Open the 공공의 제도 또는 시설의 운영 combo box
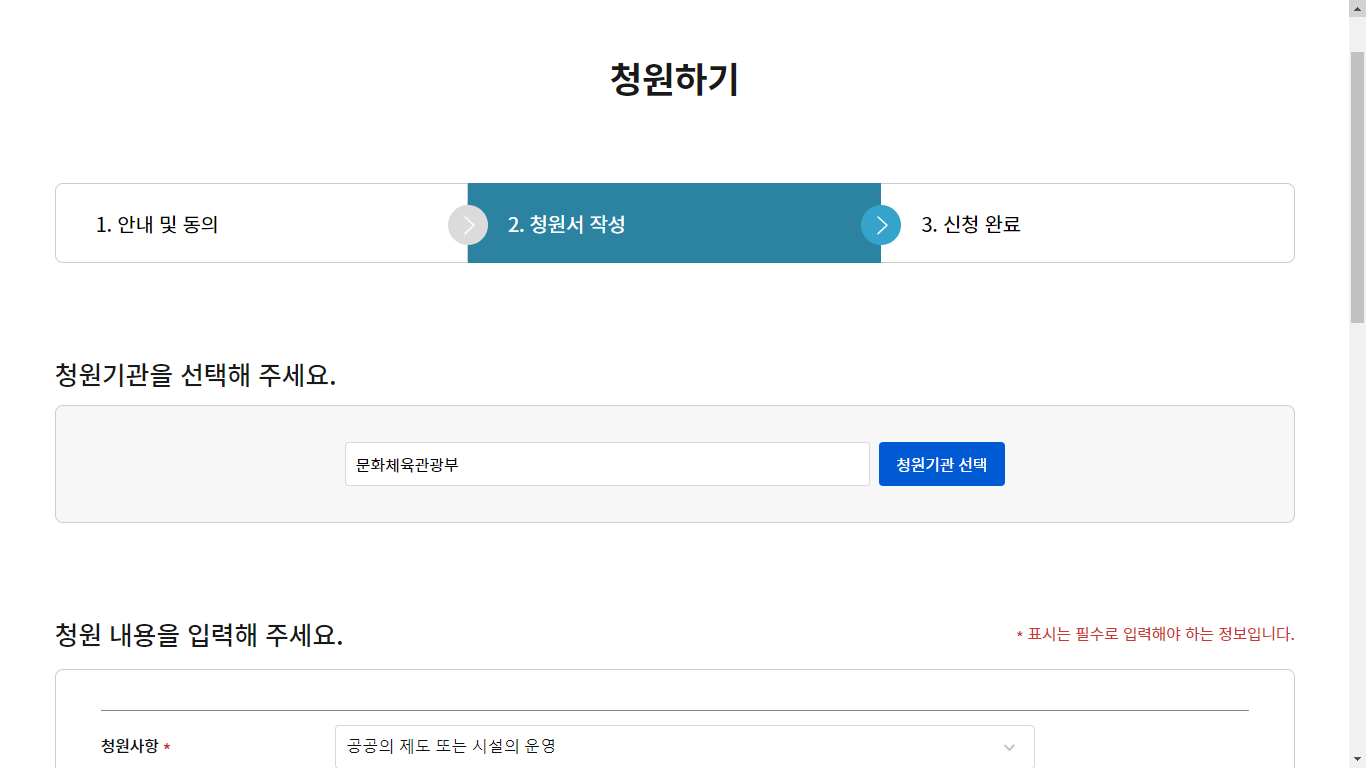Screen dimensions: 1366x768 tap(684, 747)
